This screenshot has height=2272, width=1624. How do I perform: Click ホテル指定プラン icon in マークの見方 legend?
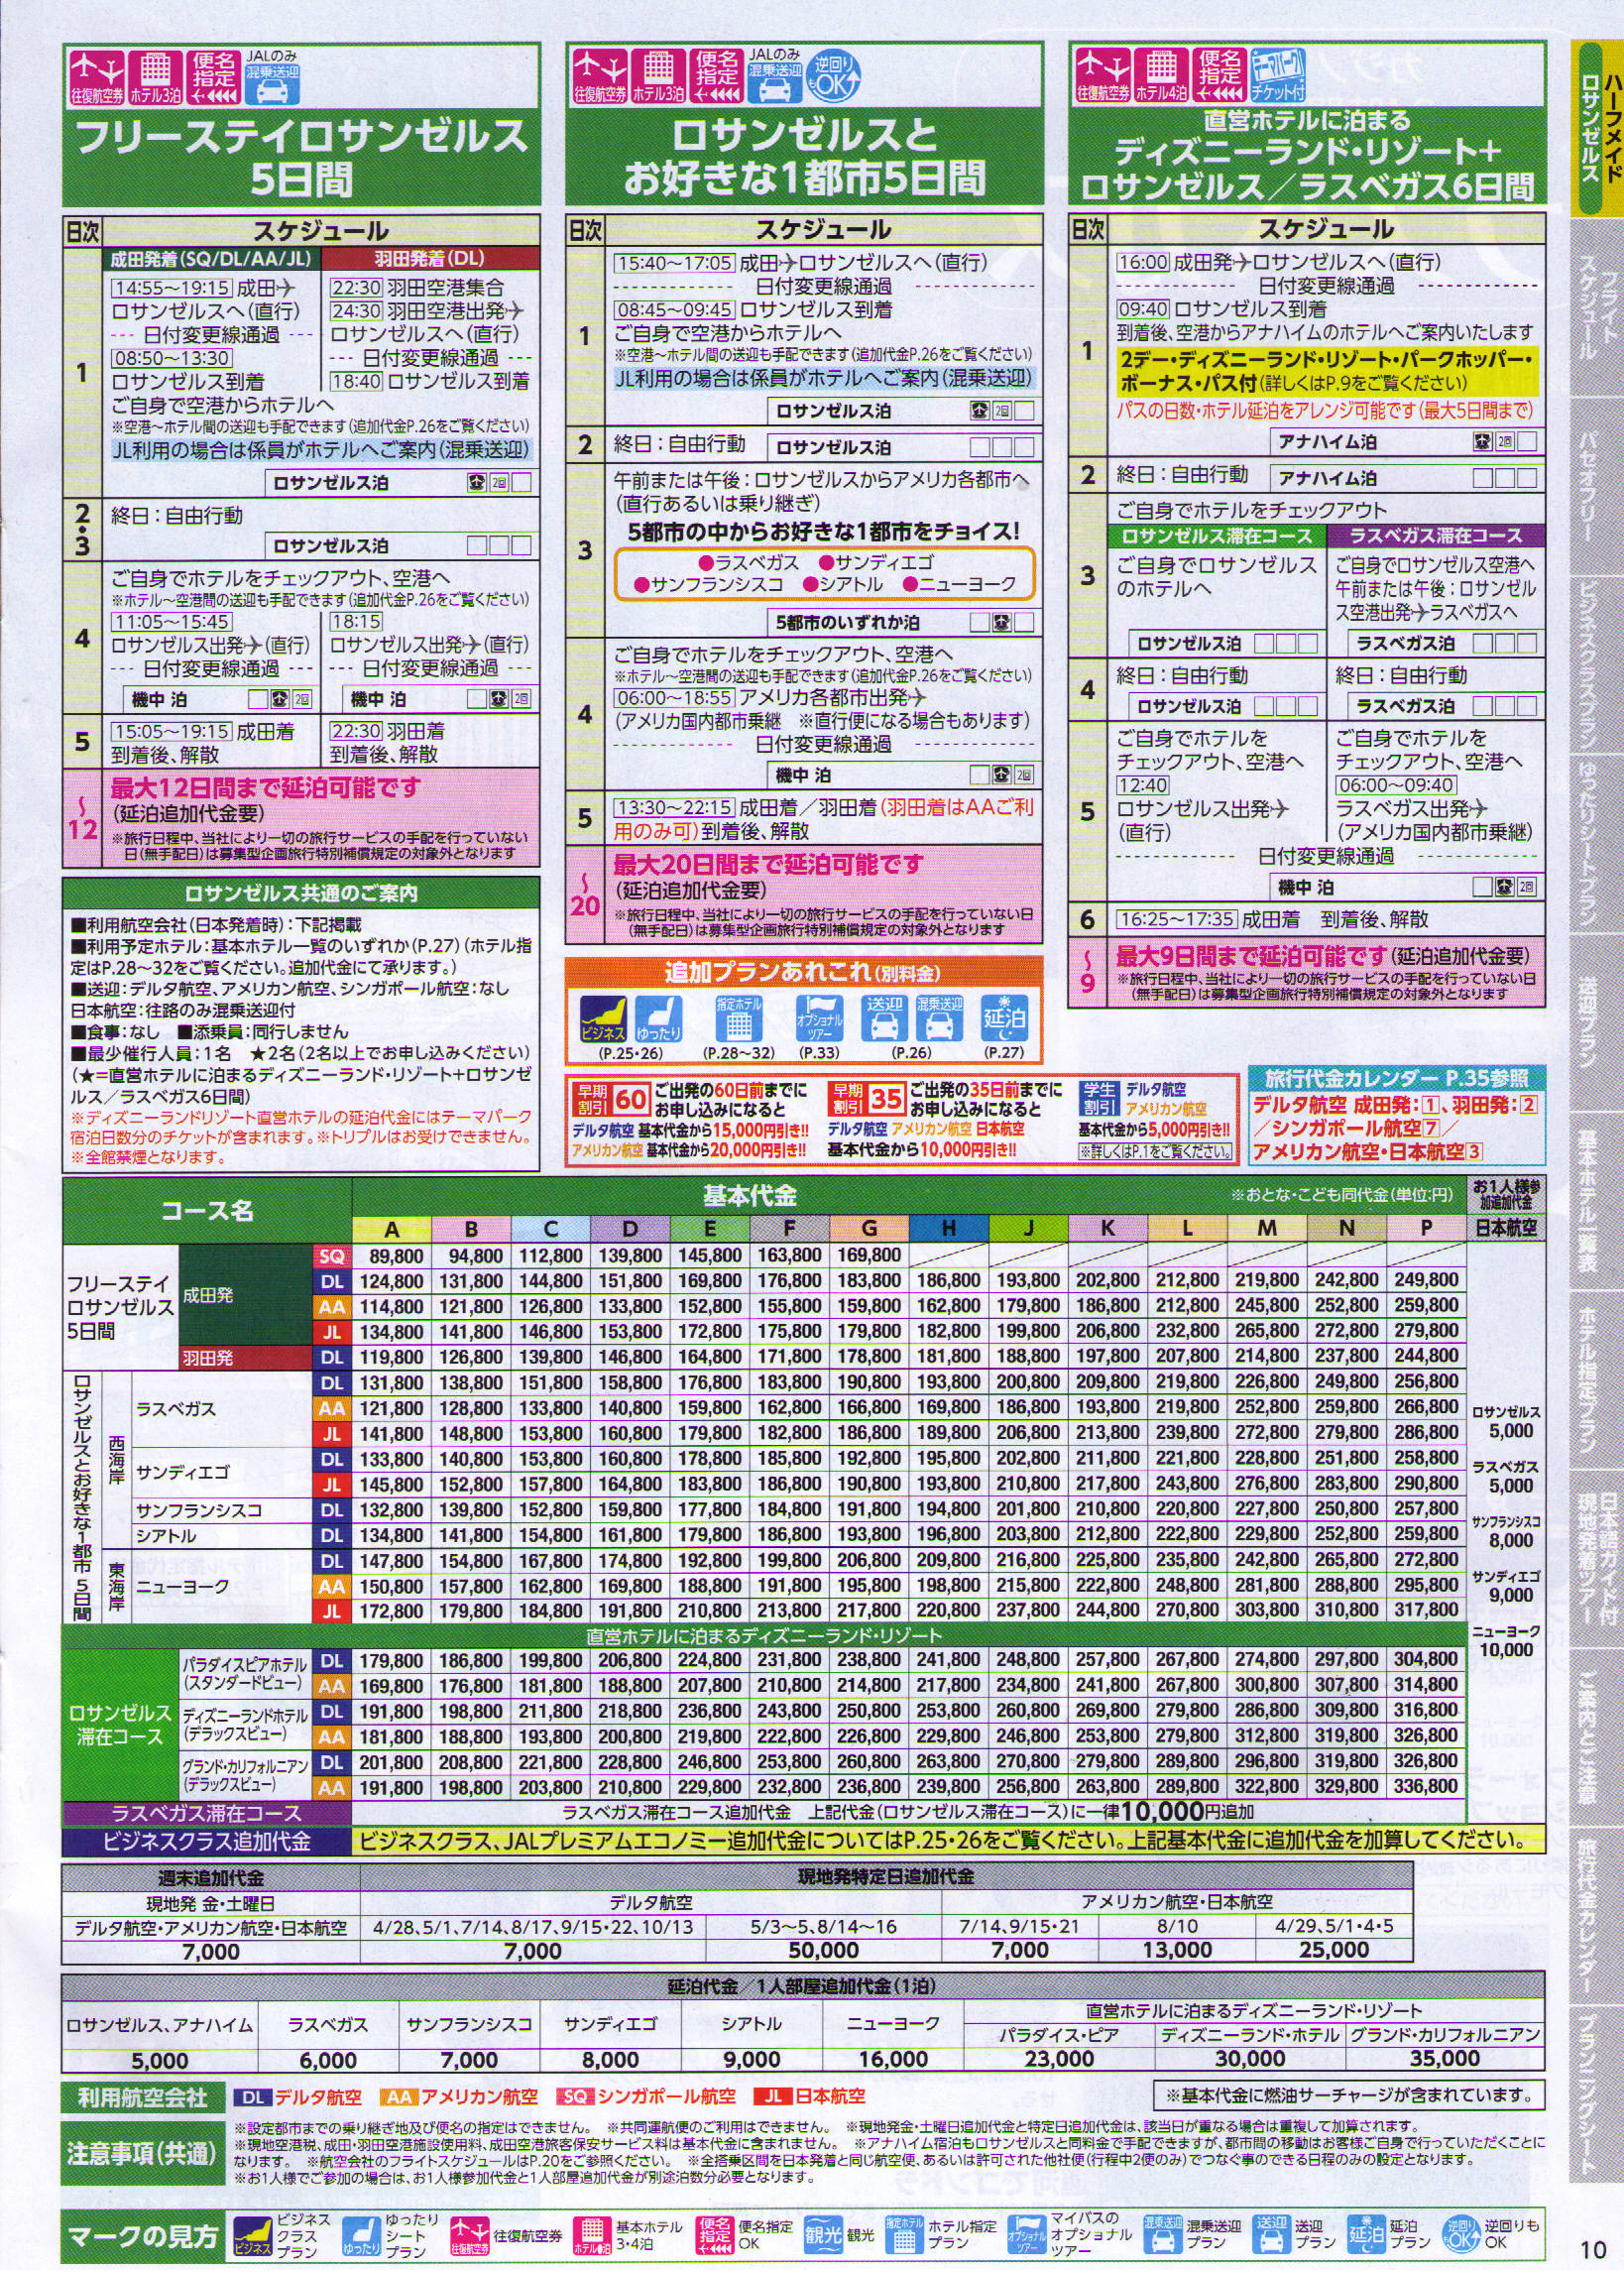(904, 2236)
